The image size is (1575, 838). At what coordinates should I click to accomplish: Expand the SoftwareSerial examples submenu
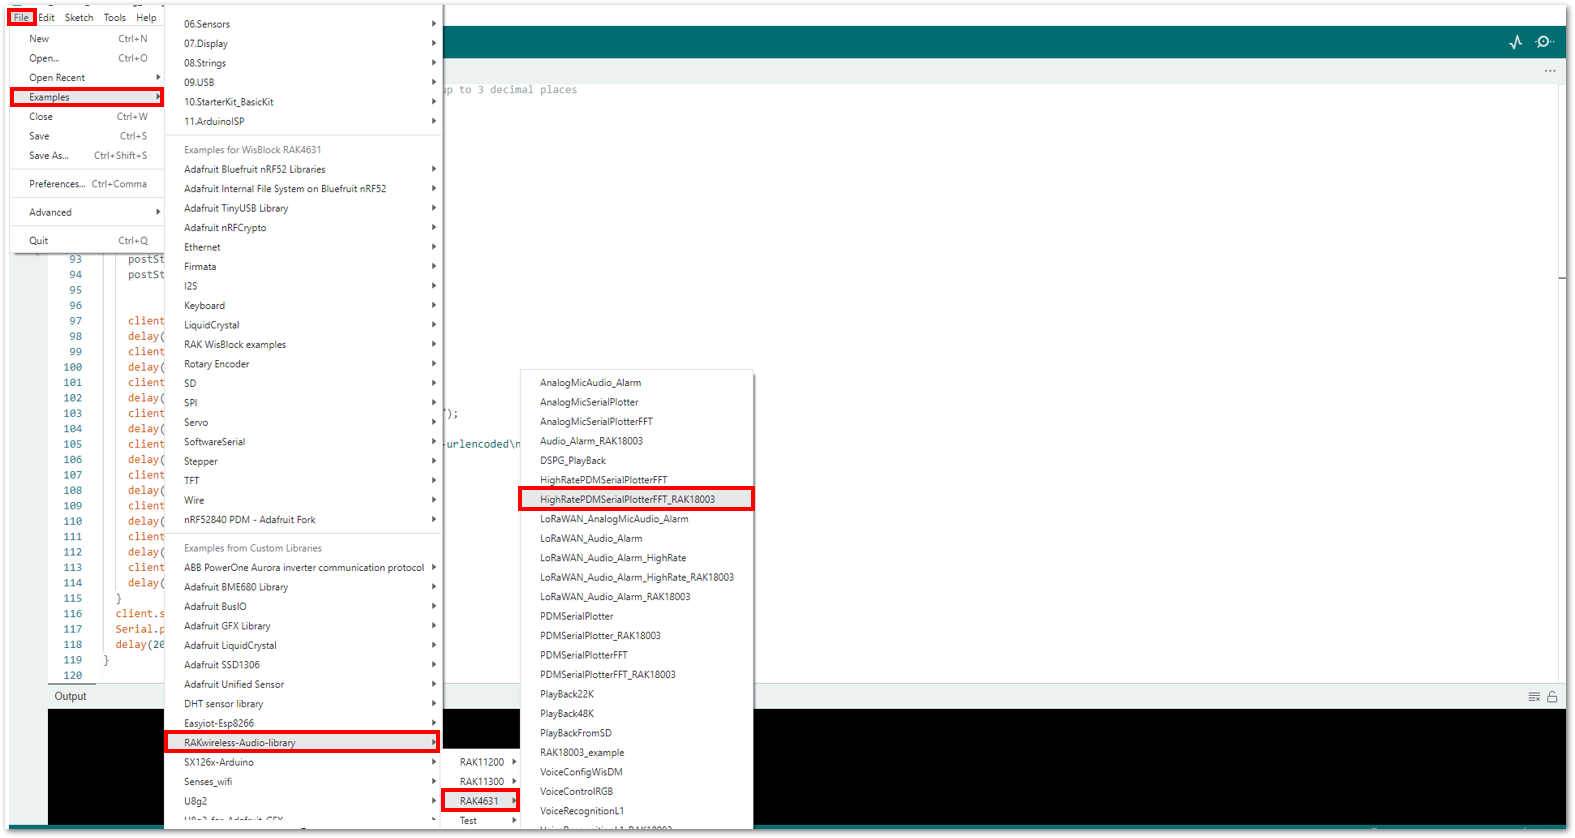304,442
